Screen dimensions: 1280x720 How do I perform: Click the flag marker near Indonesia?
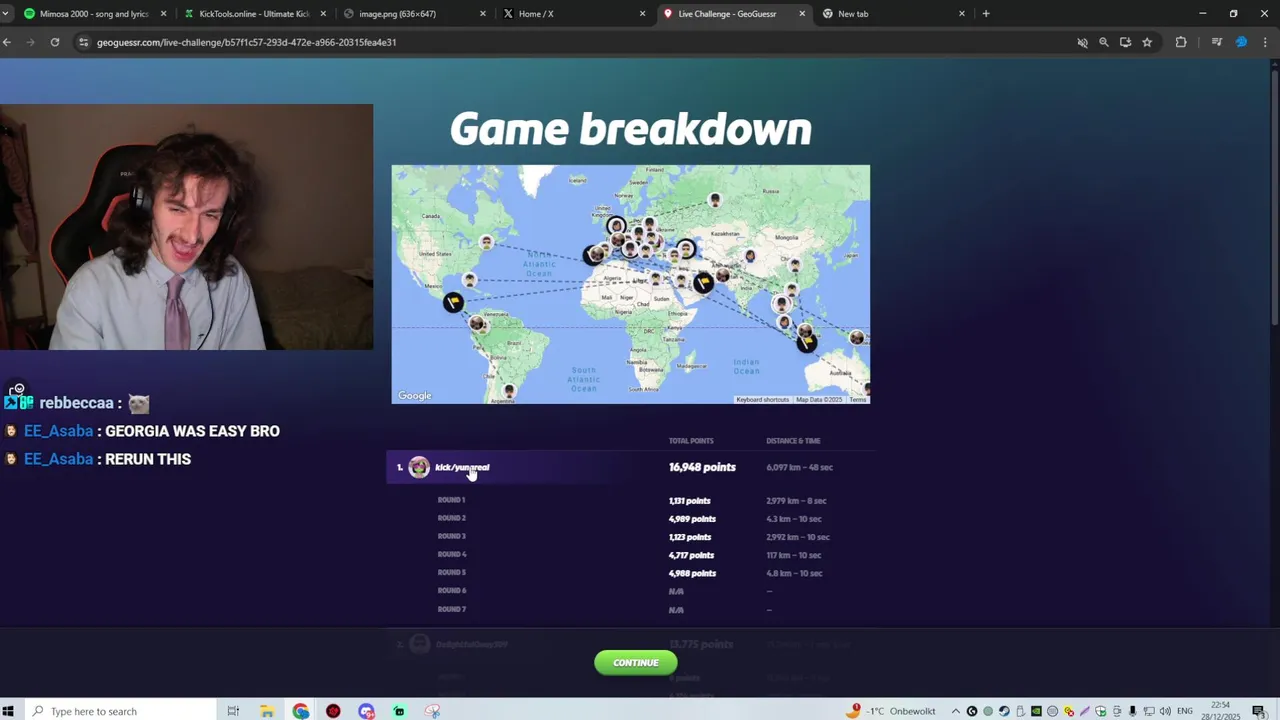(x=806, y=342)
